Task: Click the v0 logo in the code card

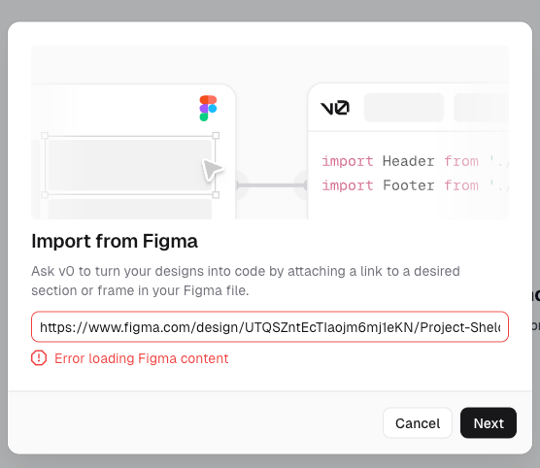Action: 335,108
